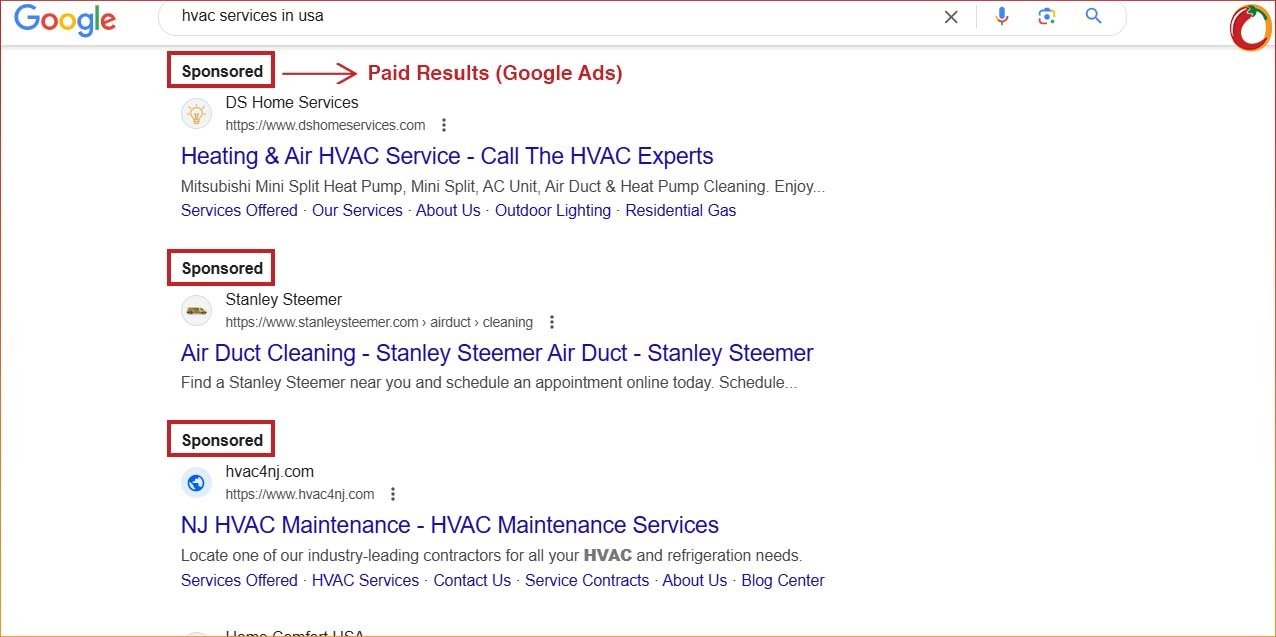Click DS Home Services lightbulb favicon

[197, 113]
